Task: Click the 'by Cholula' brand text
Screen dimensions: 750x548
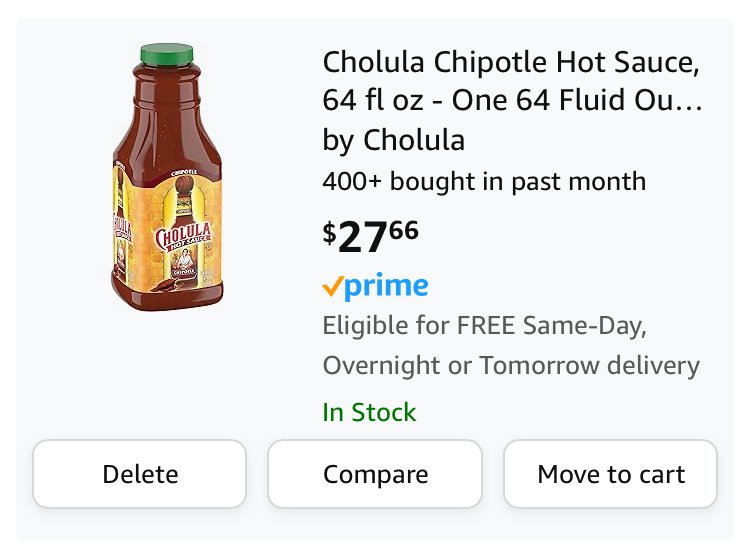Action: (x=394, y=140)
